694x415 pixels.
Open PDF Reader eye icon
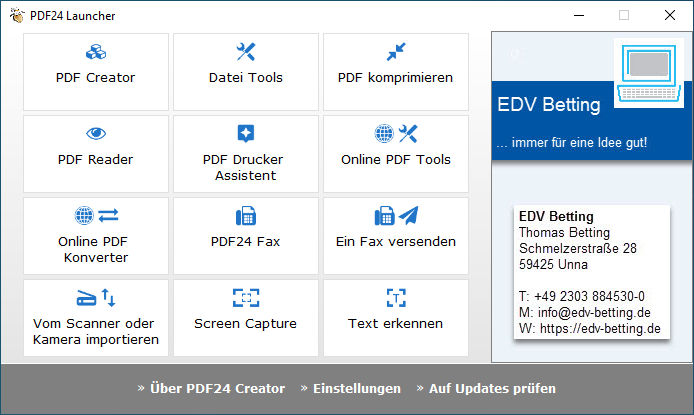coord(96,133)
